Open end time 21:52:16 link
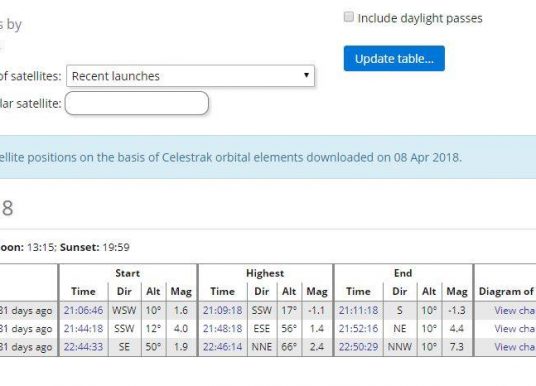Image resolution: width=536 pixels, height=386 pixels. tap(358, 329)
